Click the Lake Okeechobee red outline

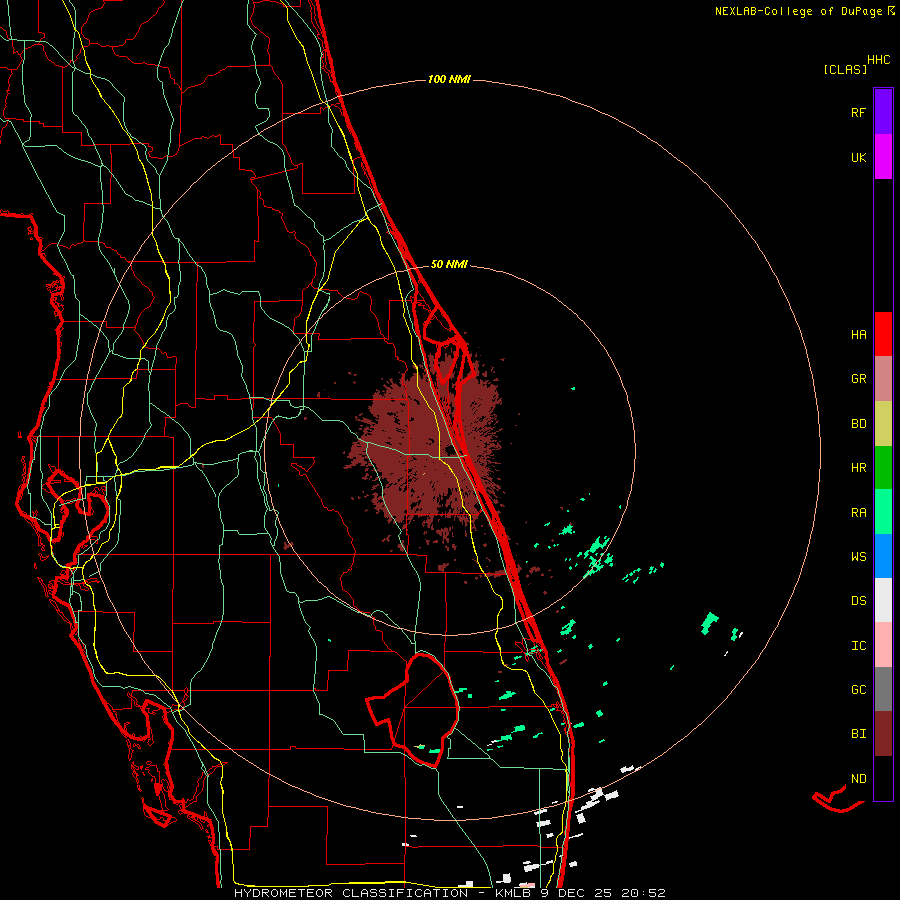(x=414, y=710)
